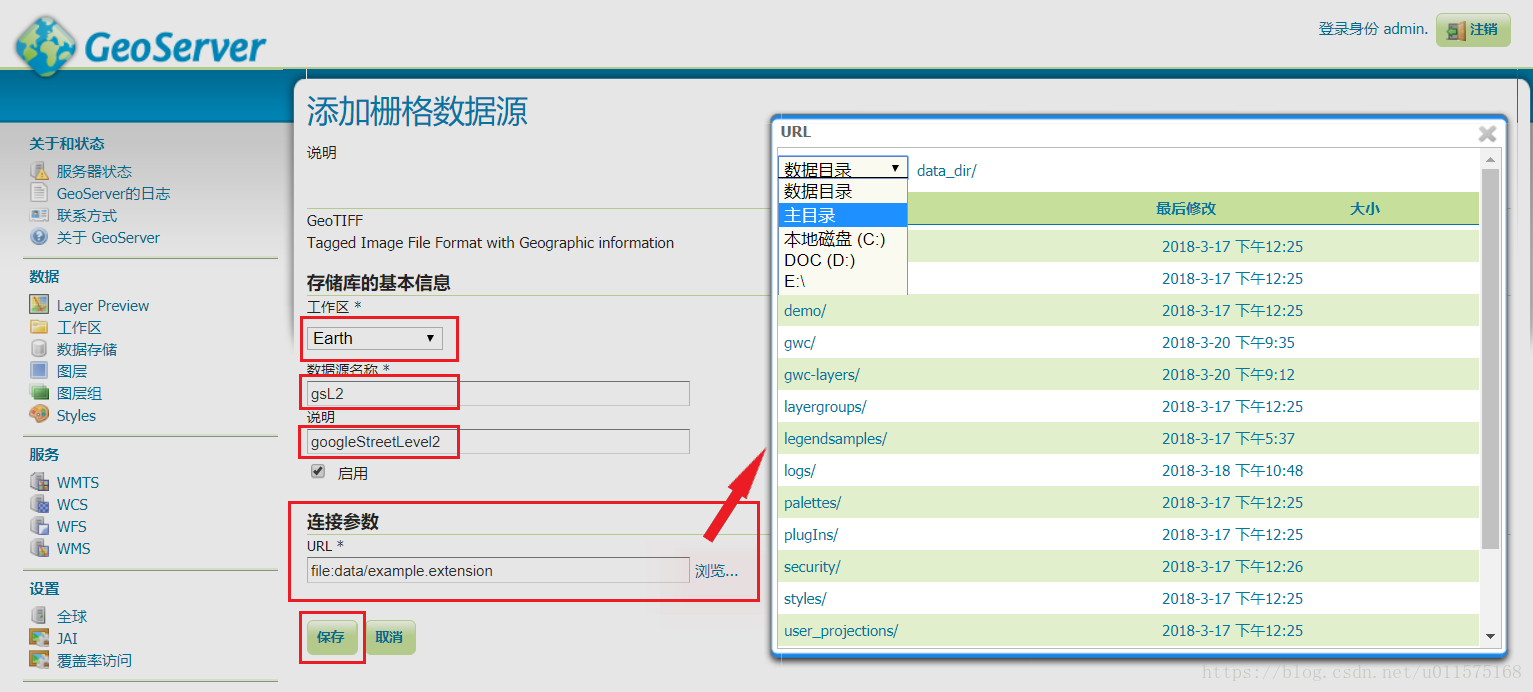Click the data stores cylinder icon
This screenshot has height=692, width=1533.
tap(39, 349)
